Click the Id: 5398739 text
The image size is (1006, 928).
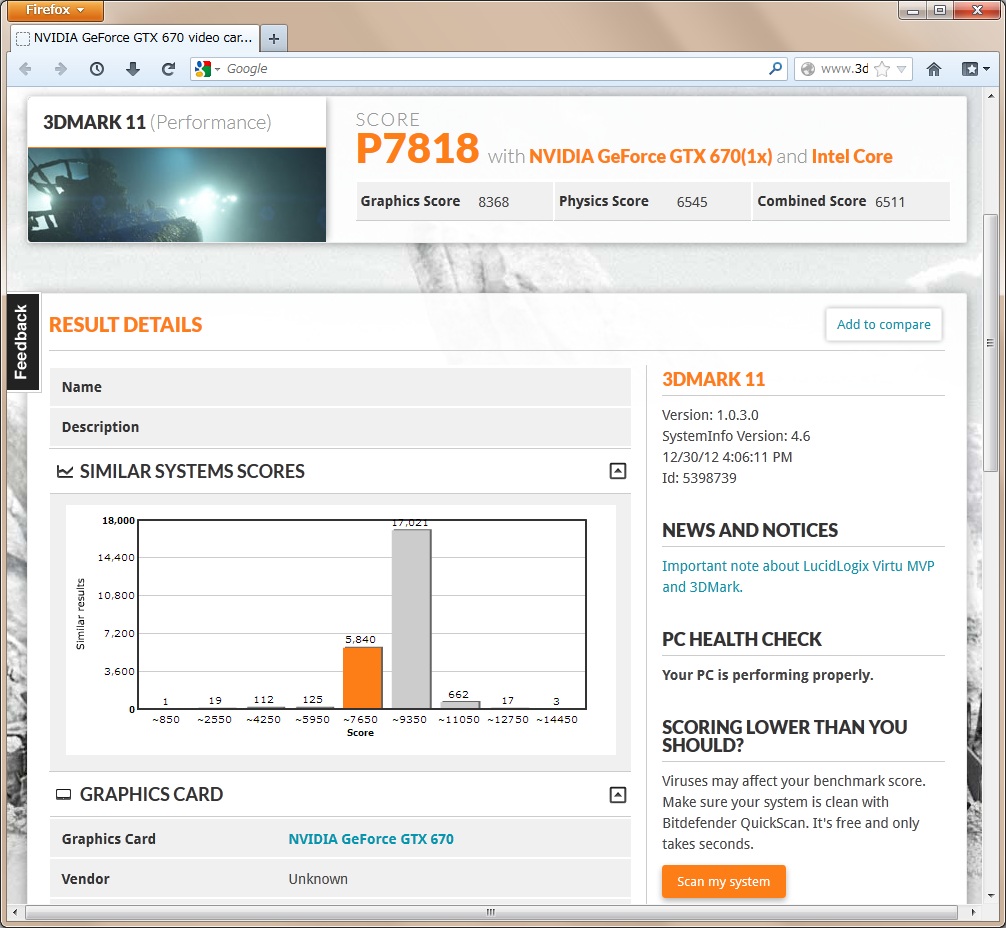coord(699,478)
